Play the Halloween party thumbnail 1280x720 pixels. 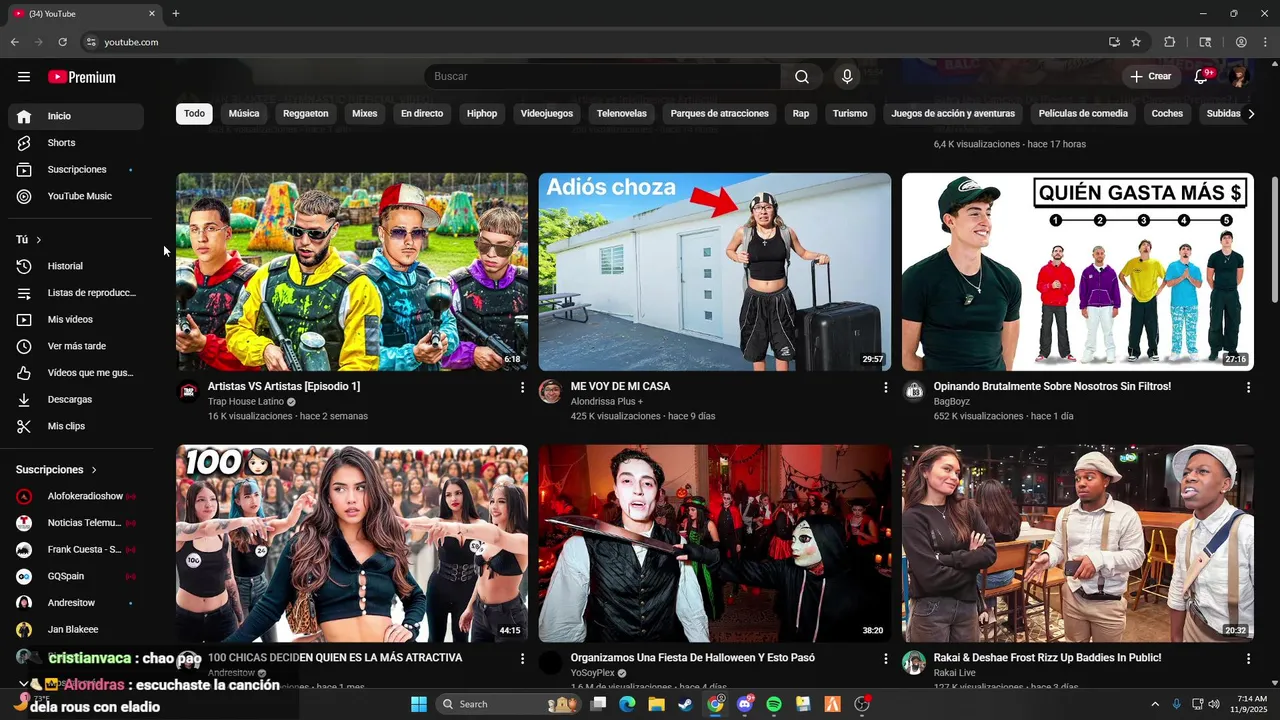pyautogui.click(x=715, y=544)
